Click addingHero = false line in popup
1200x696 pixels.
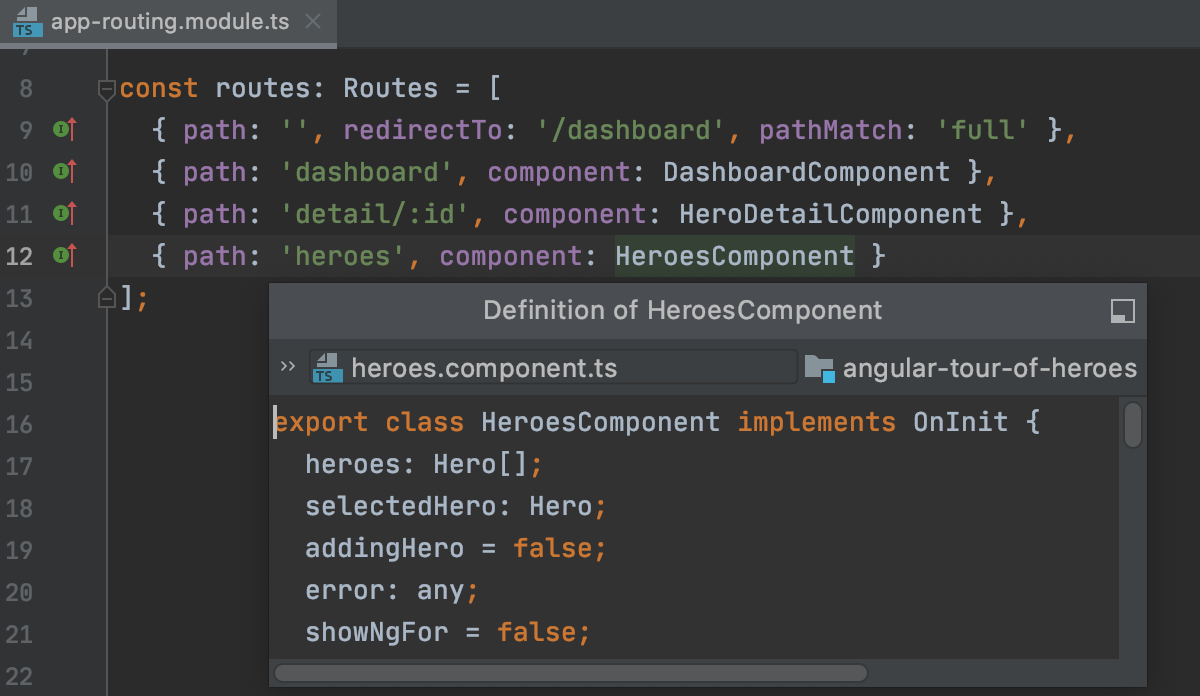tap(456, 548)
